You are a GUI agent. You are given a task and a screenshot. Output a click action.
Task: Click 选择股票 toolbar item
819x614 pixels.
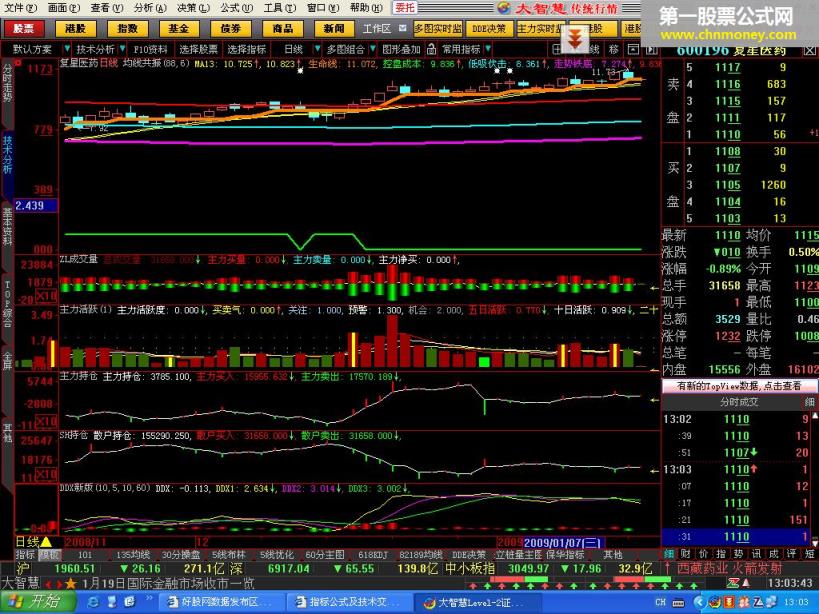pyautogui.click(x=198, y=49)
